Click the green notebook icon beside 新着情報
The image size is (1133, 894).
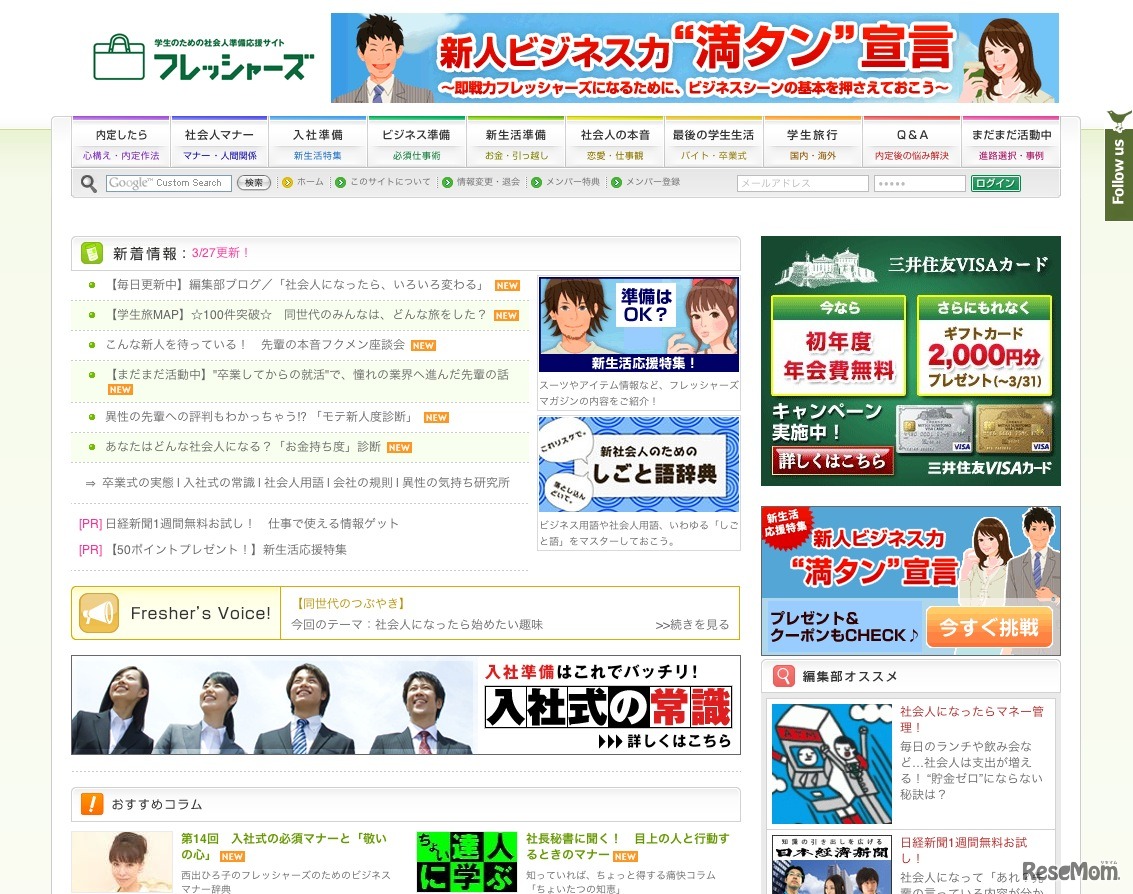91,254
